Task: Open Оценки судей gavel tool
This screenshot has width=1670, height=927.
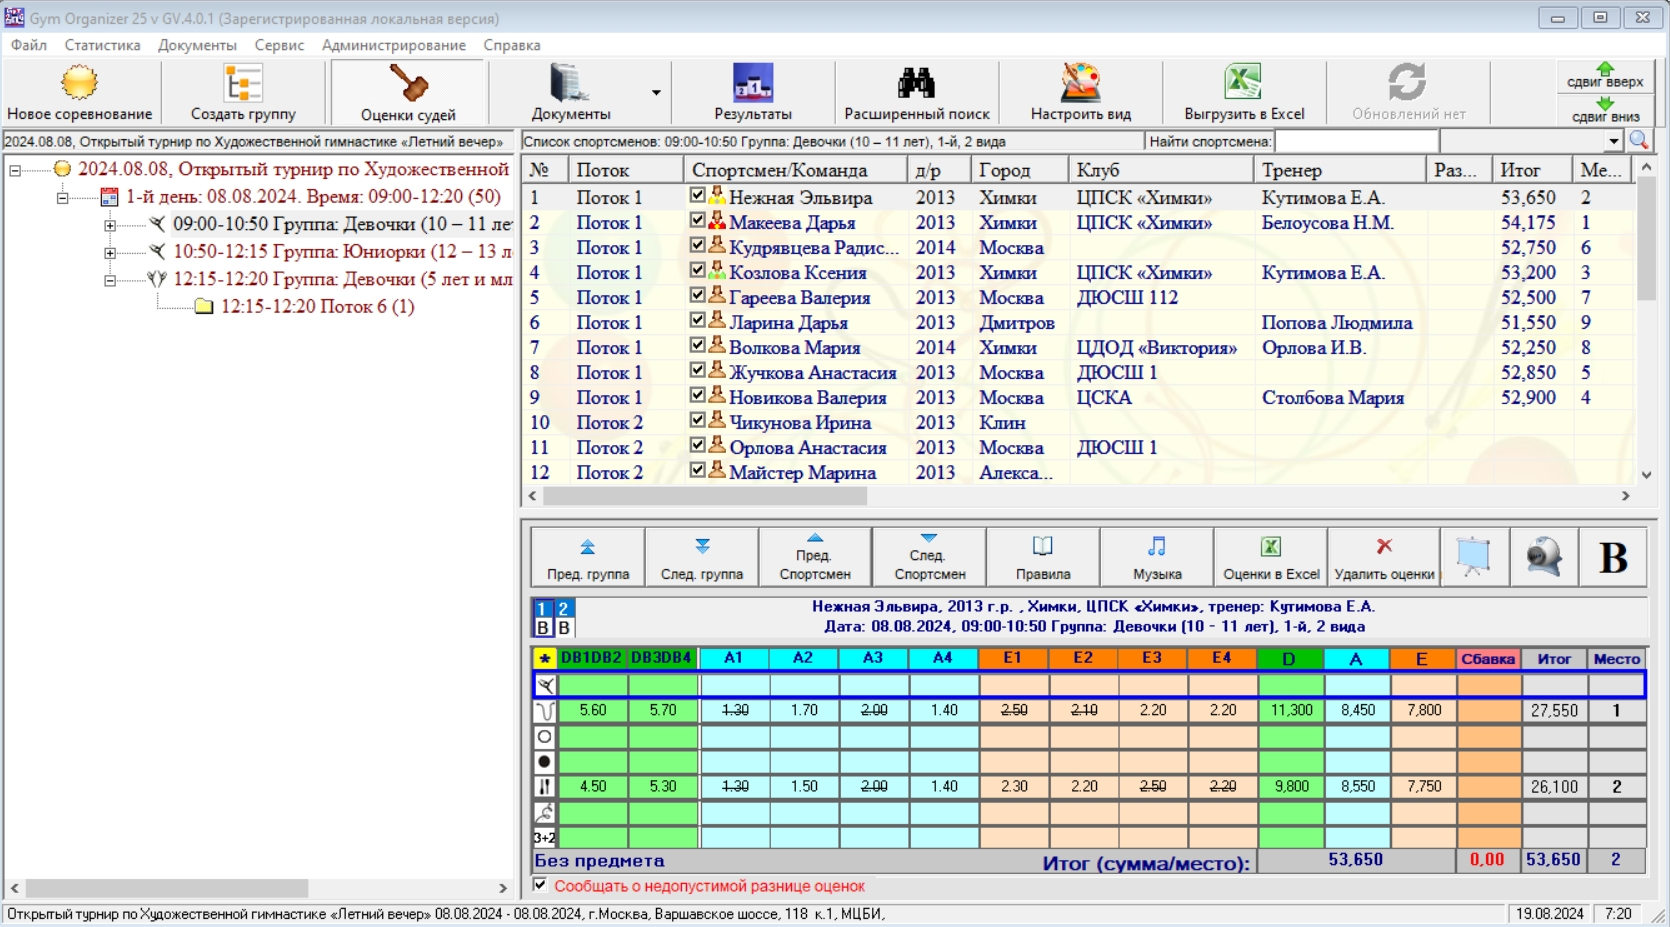Action: tap(408, 84)
